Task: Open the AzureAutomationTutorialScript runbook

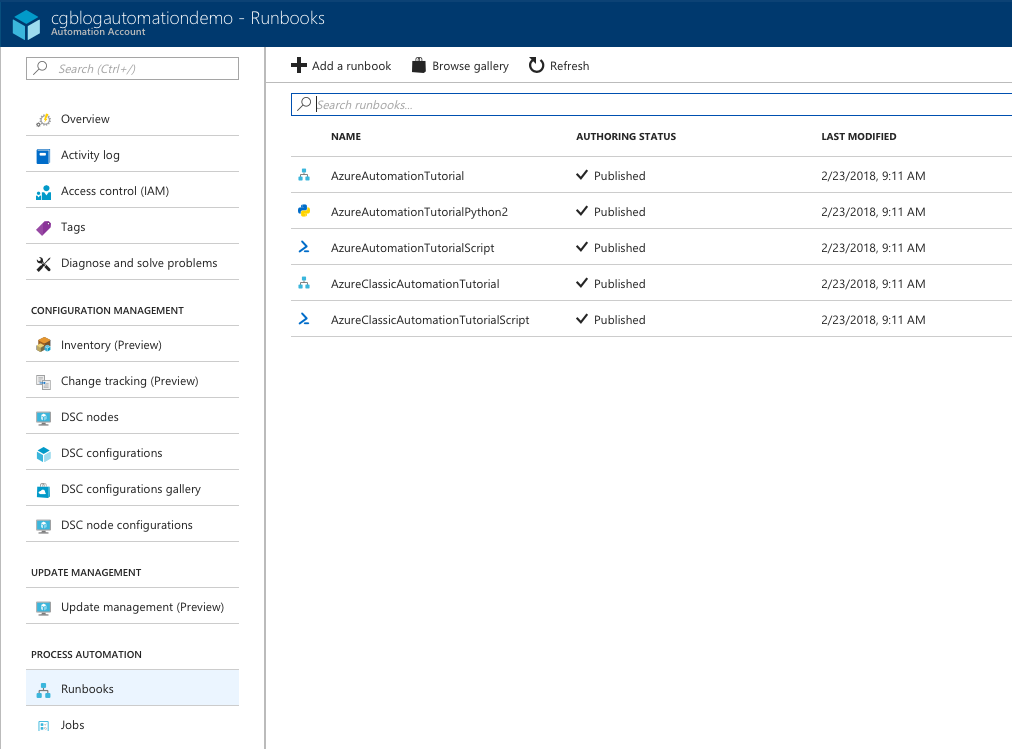Action: (x=412, y=248)
